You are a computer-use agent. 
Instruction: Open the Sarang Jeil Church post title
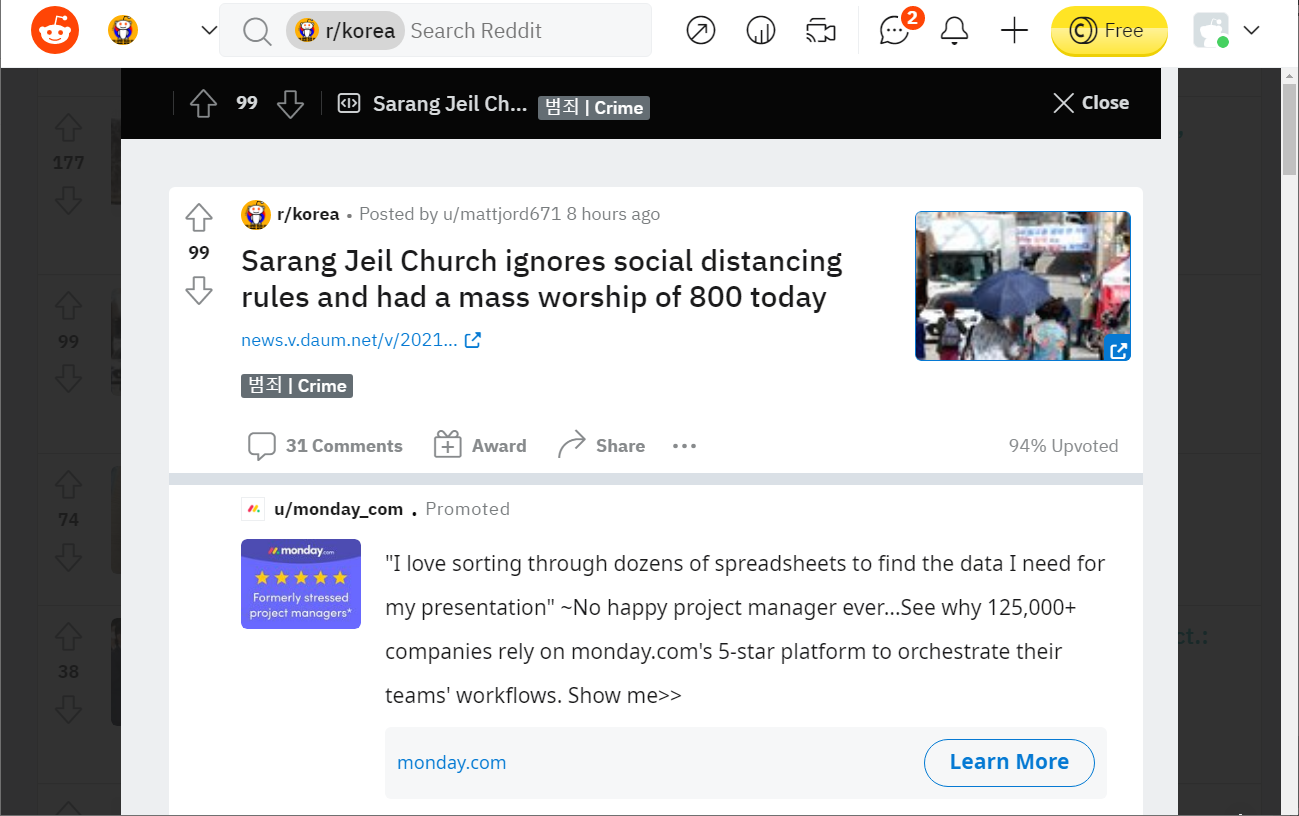pyautogui.click(x=542, y=279)
